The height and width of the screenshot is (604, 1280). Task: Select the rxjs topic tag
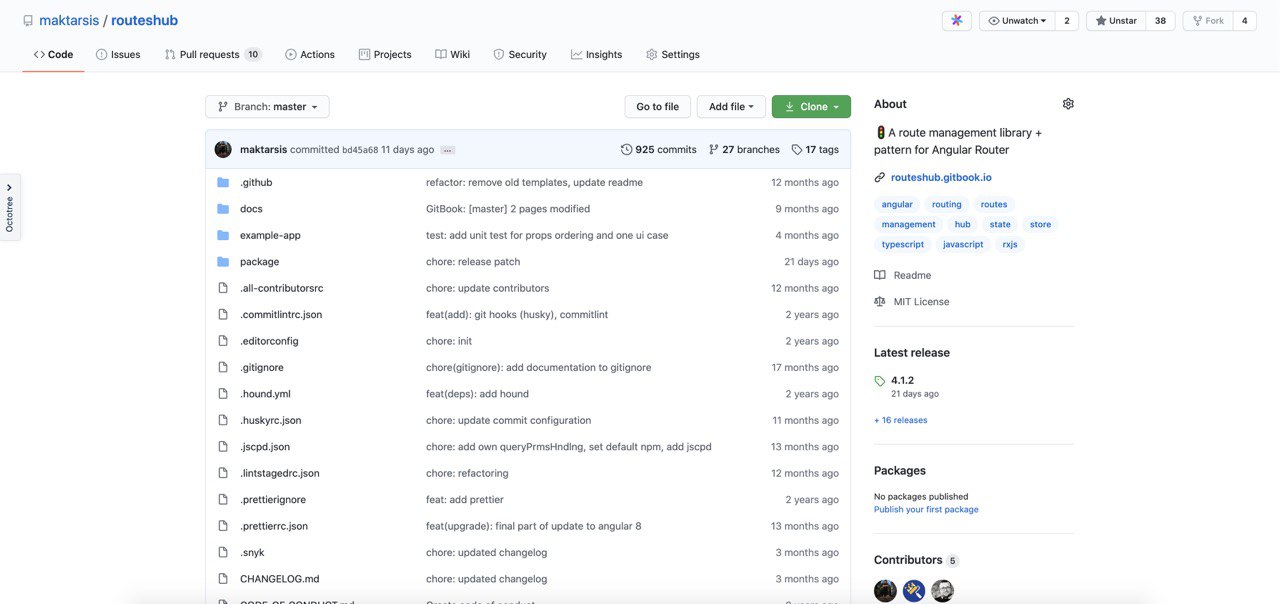(x=1010, y=244)
